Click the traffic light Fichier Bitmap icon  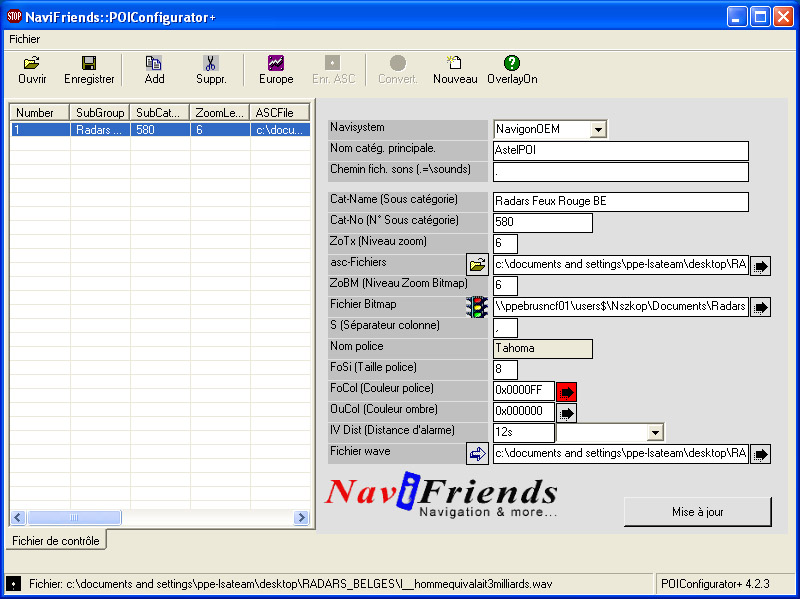coord(478,307)
